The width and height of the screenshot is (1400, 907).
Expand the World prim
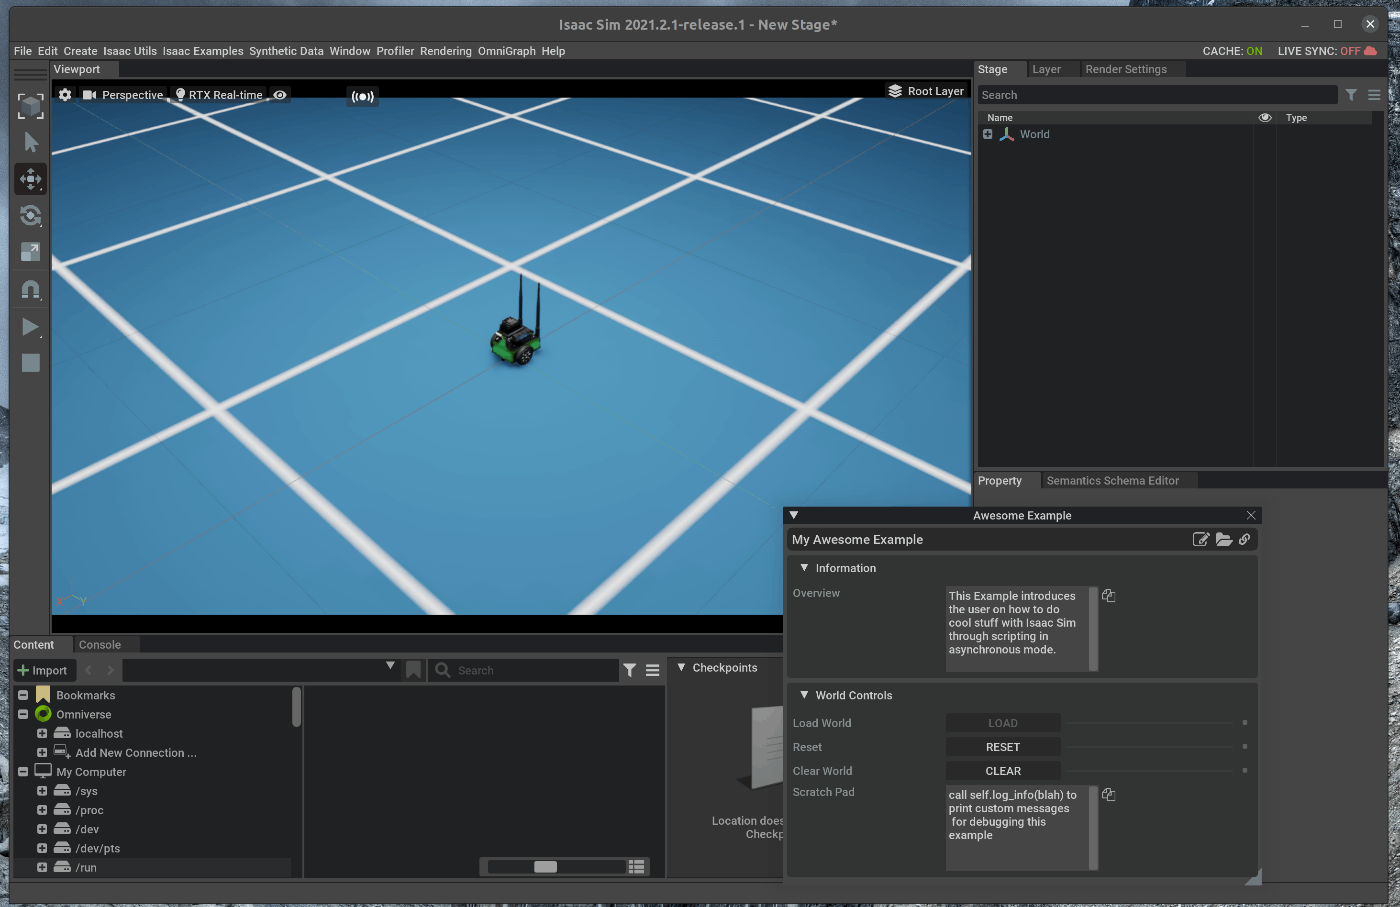coord(988,134)
